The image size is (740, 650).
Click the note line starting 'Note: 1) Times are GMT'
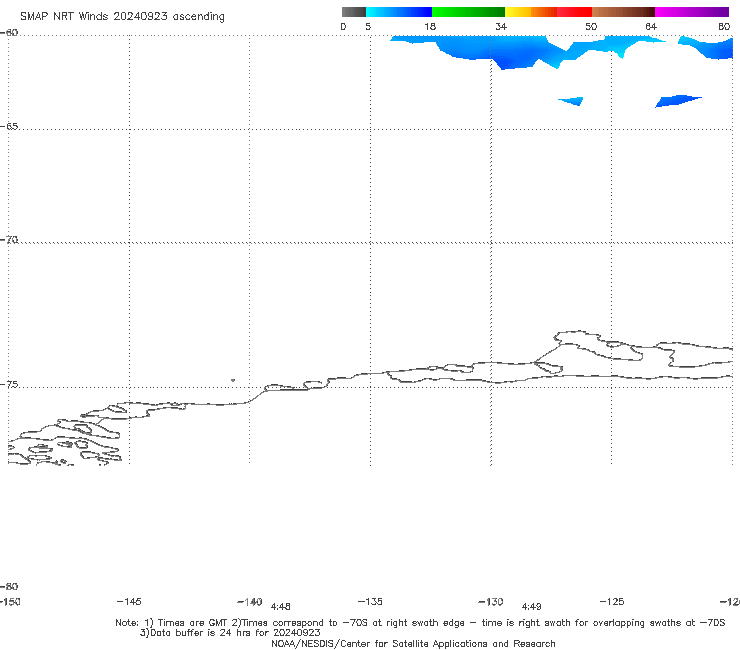coord(420,623)
